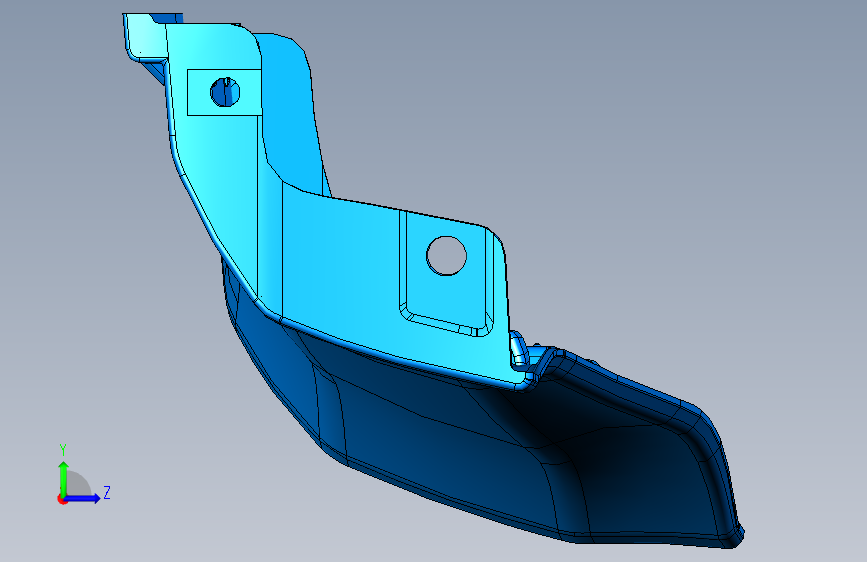Click the red origin ball of the triad
Screen dimensions: 867x562
click(x=62, y=499)
